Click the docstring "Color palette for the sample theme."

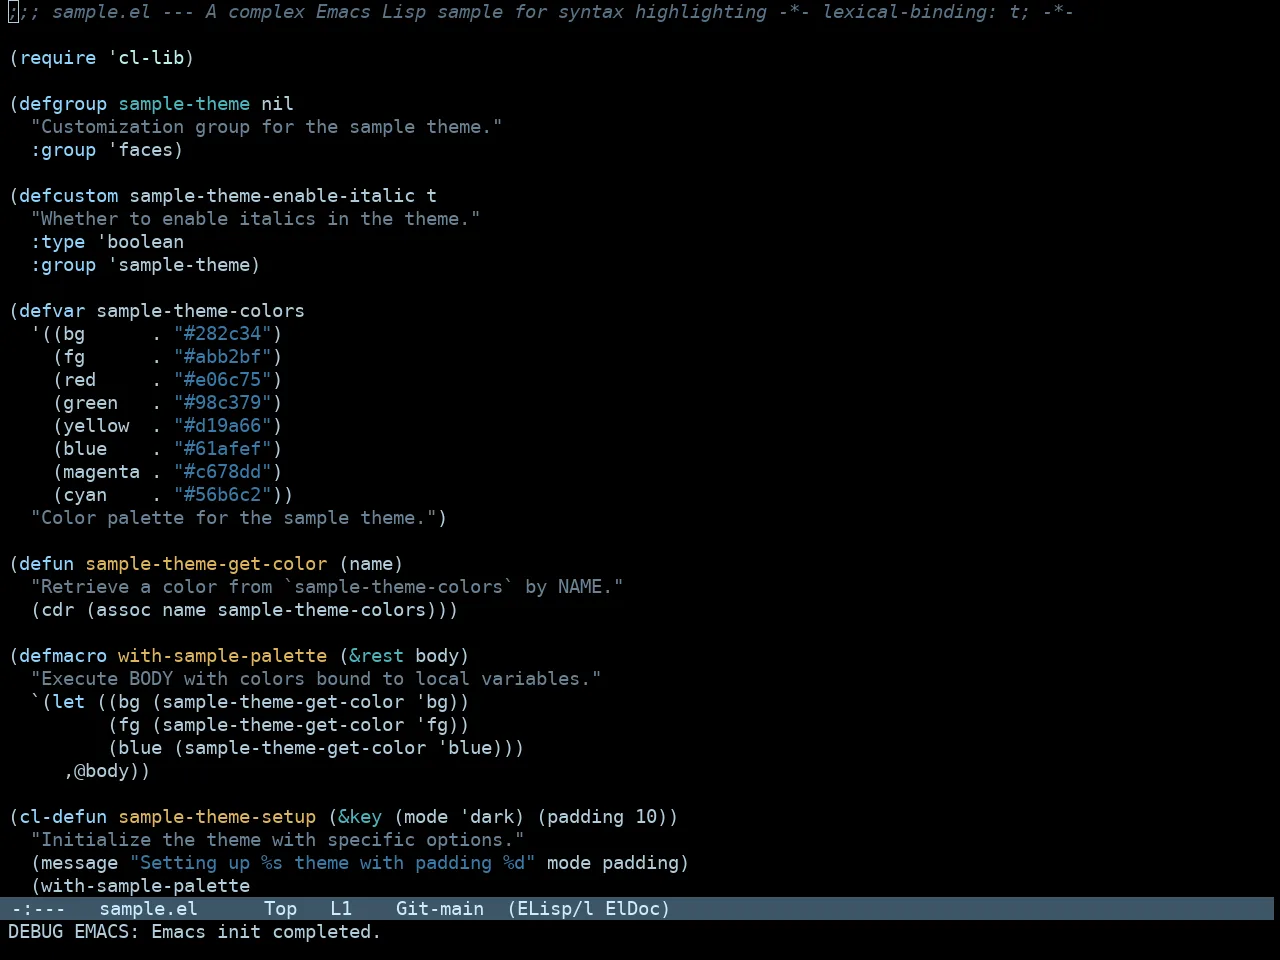click(234, 517)
